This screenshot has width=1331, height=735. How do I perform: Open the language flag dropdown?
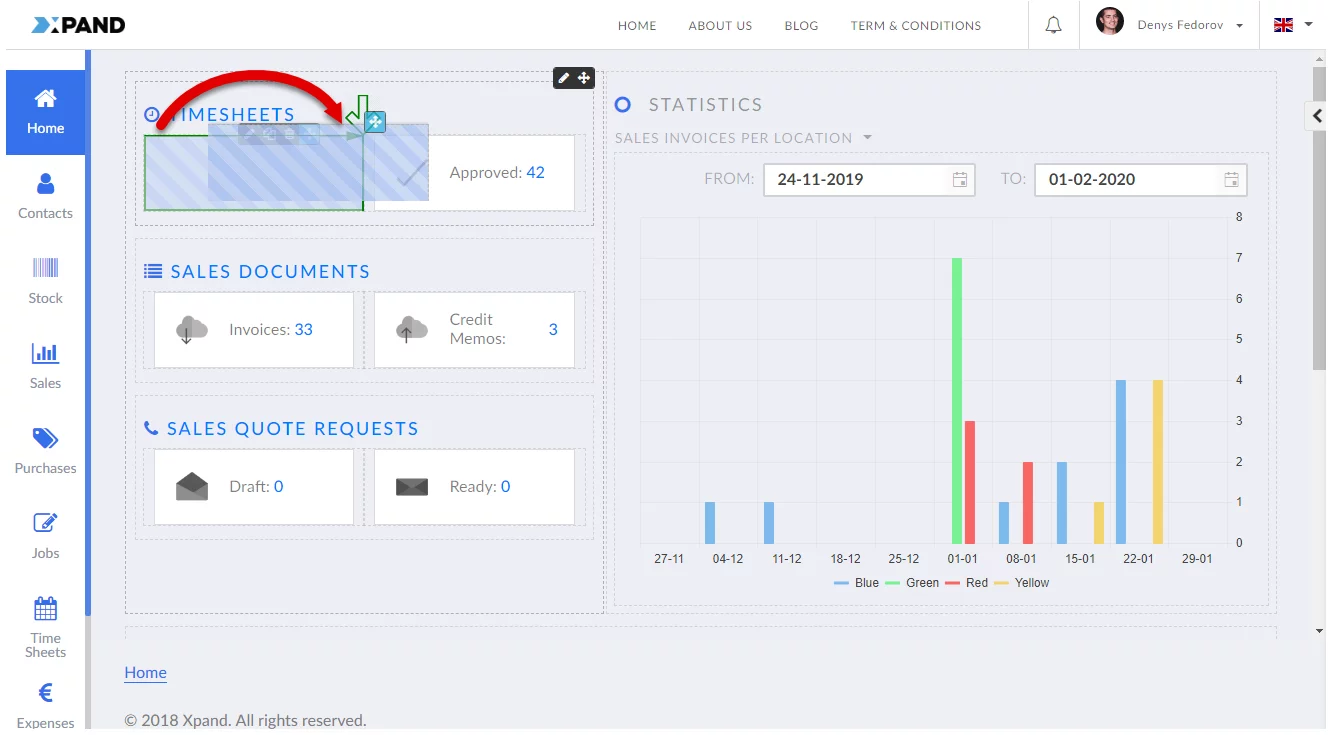point(1293,25)
